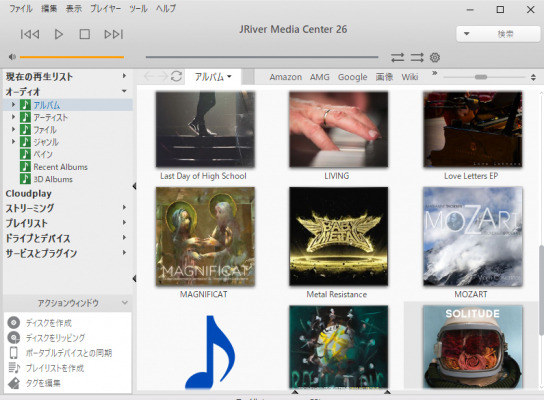Collapse the アクションウィンドウ panel chevron

pos(125,303)
